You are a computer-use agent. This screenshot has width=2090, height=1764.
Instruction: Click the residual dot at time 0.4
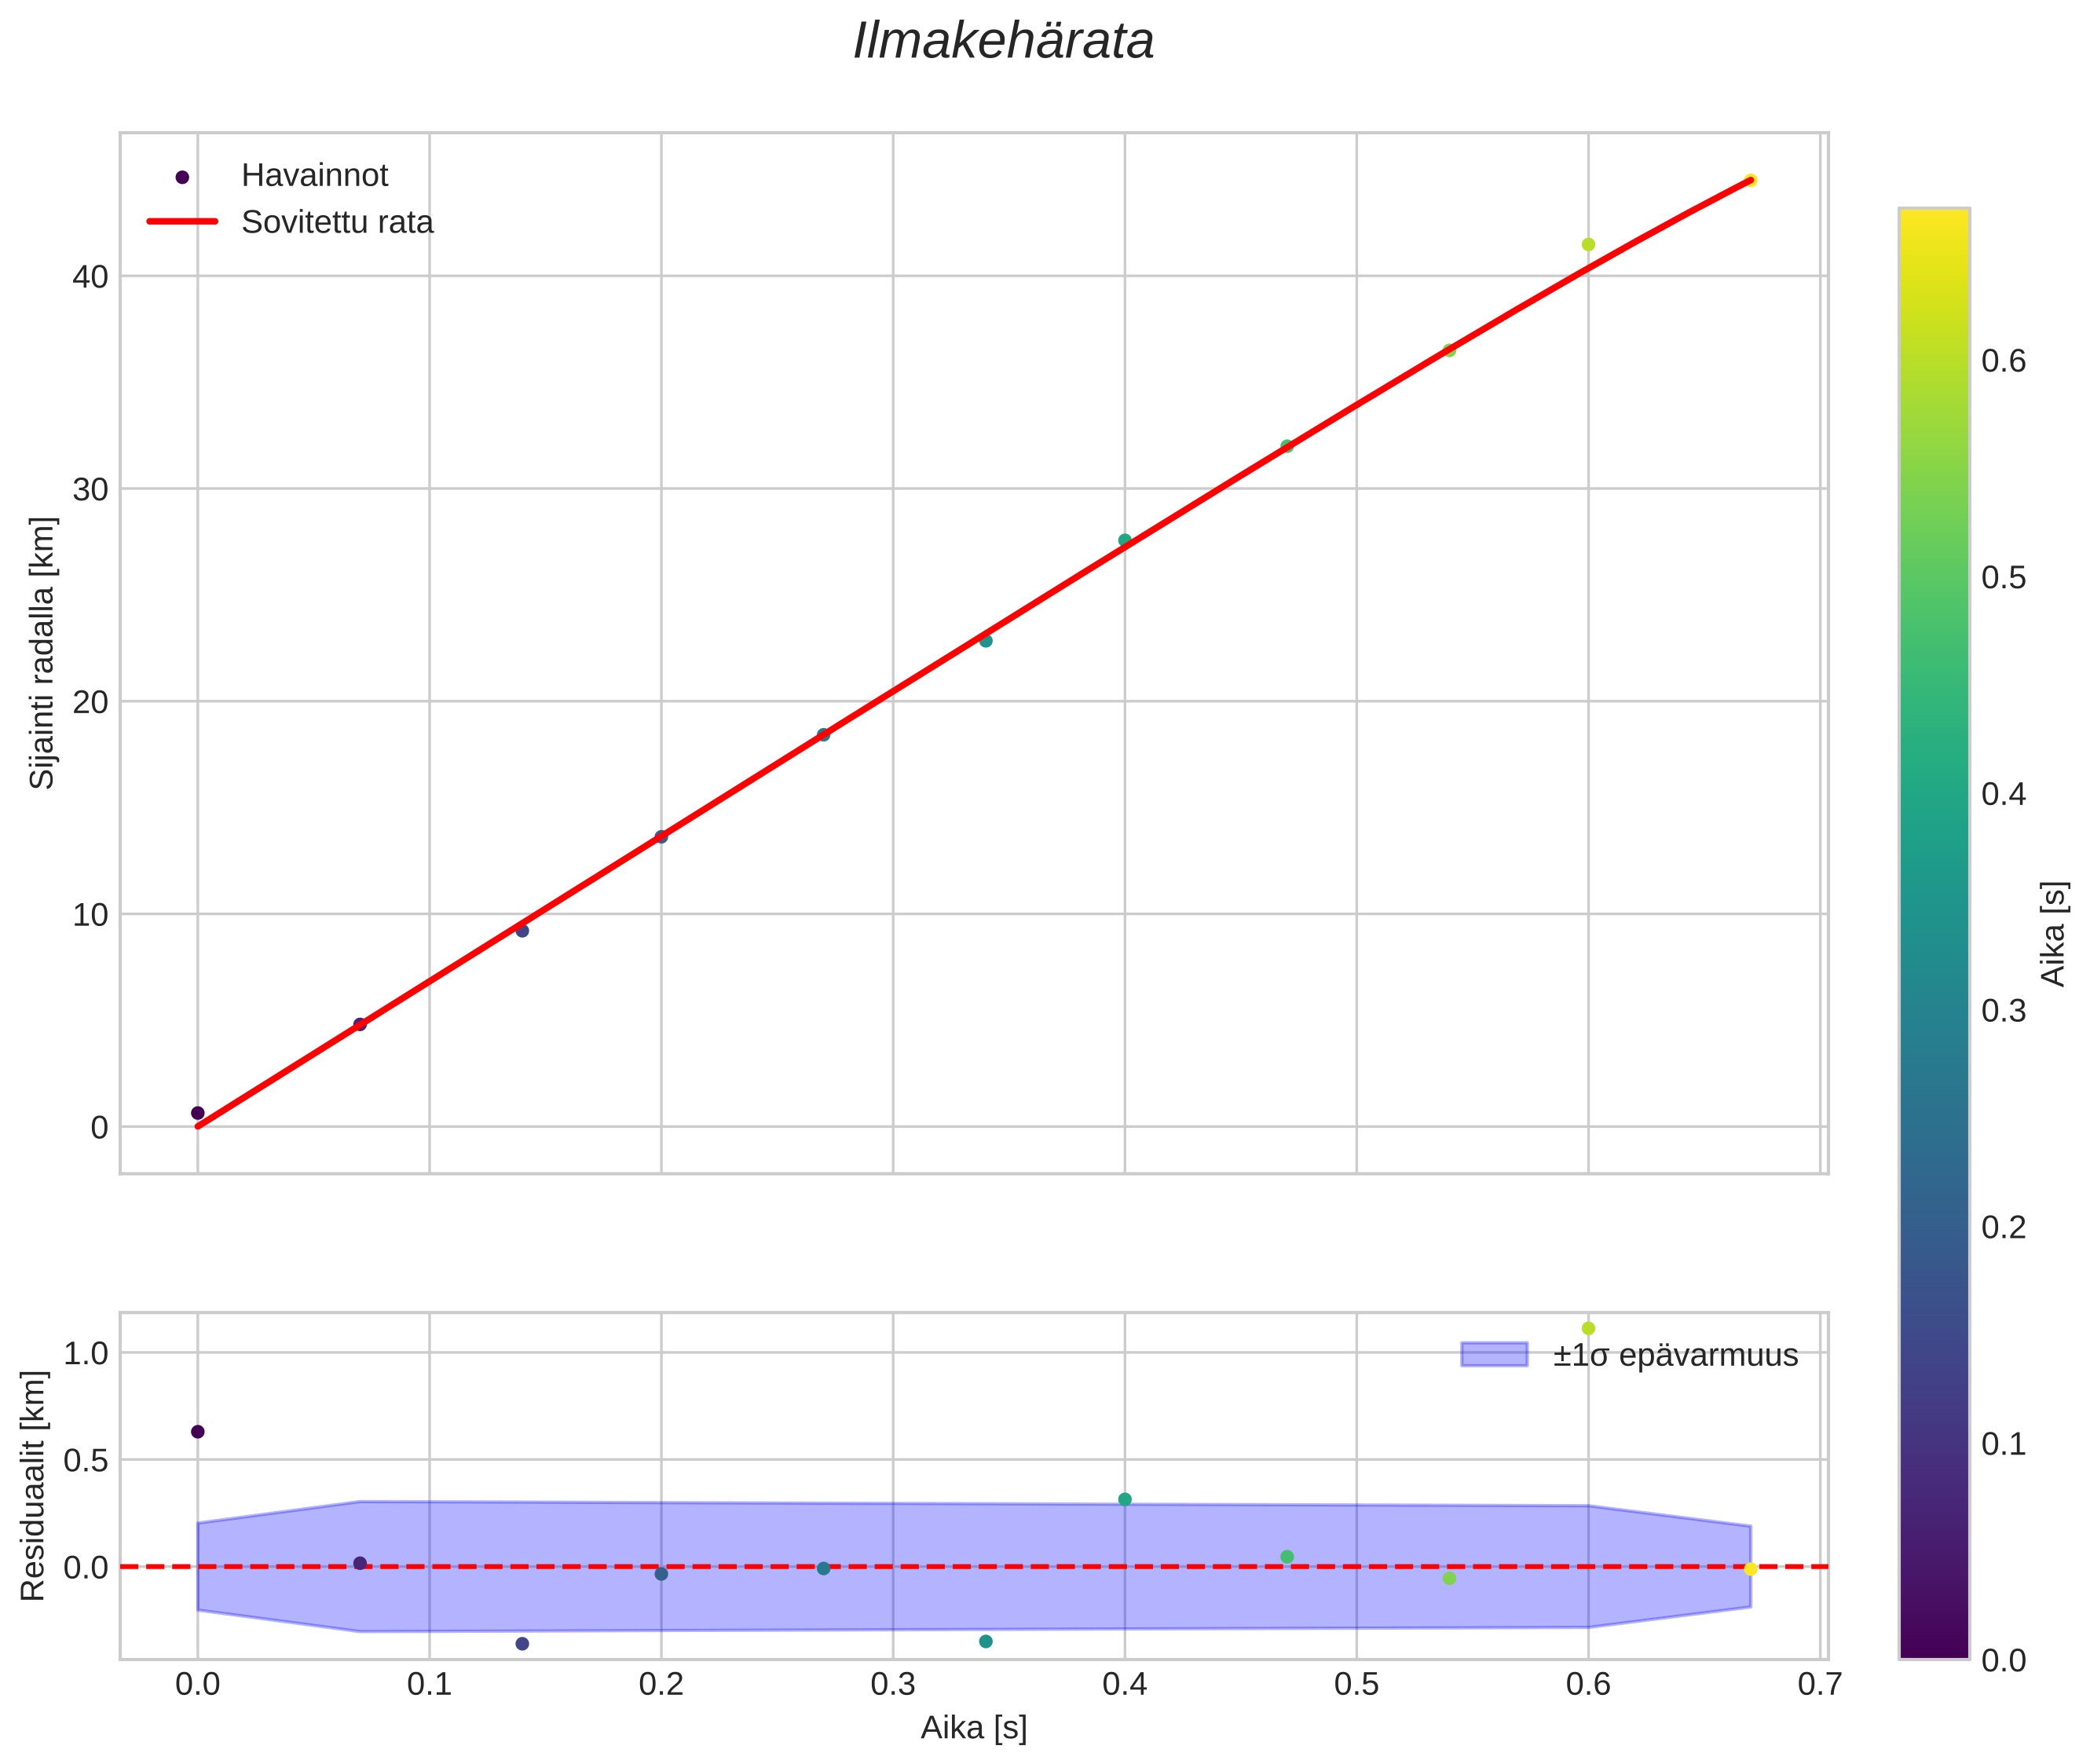tap(1125, 1499)
